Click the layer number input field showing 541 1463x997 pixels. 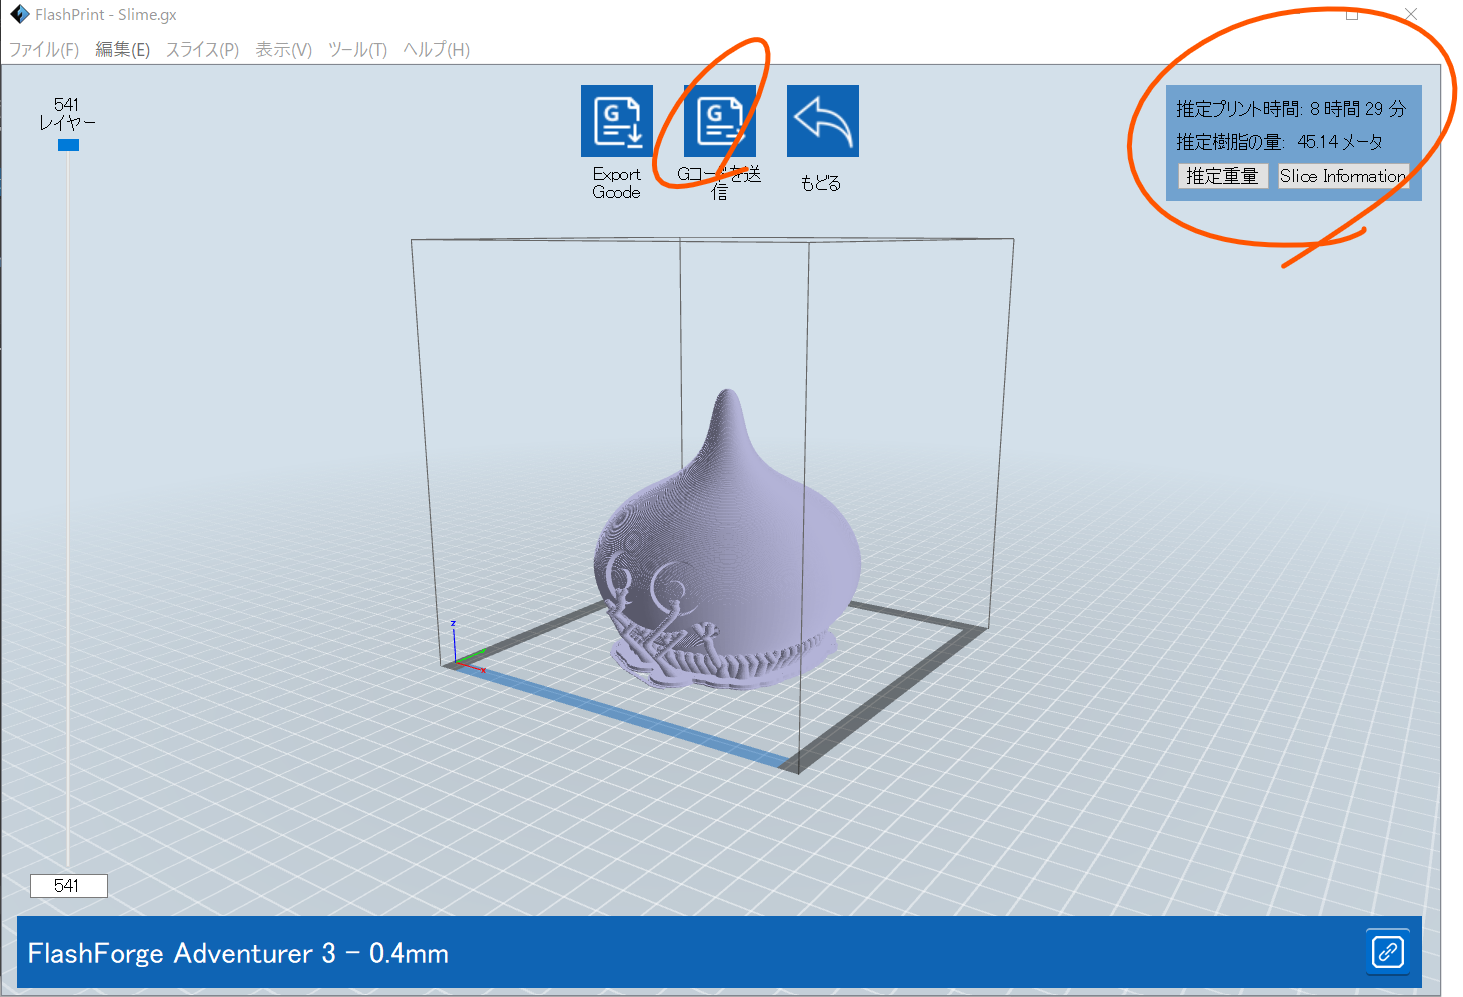(x=68, y=885)
